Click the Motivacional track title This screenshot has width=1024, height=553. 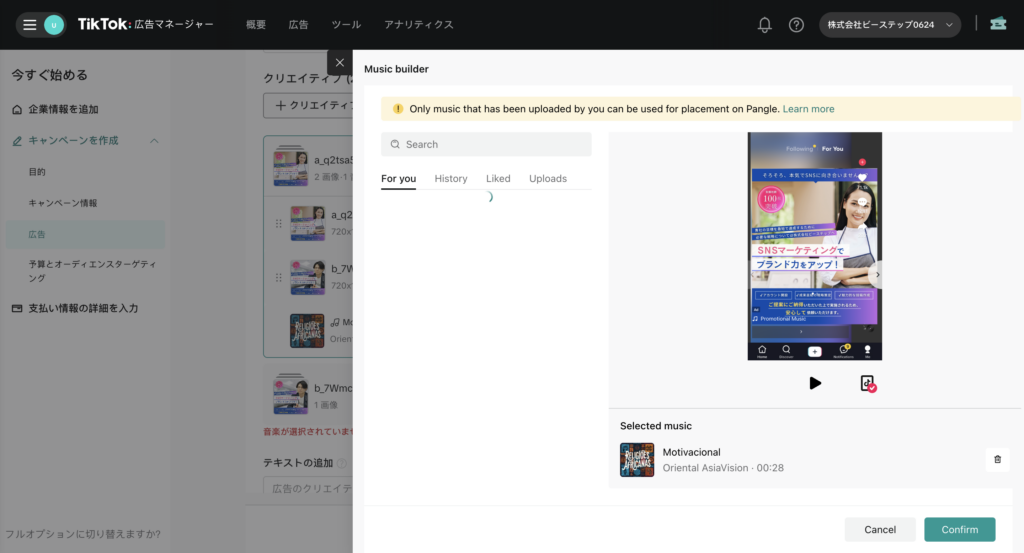pos(692,452)
